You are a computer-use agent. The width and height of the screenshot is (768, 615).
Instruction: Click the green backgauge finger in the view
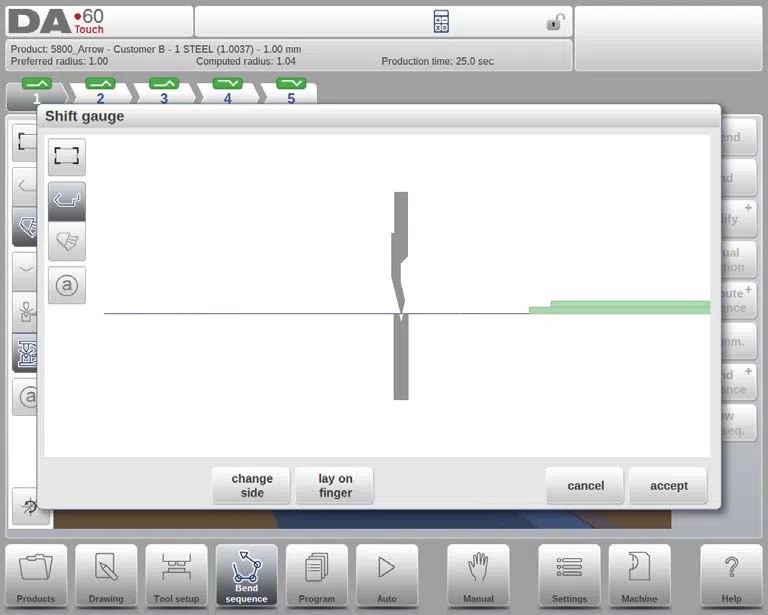click(620, 308)
